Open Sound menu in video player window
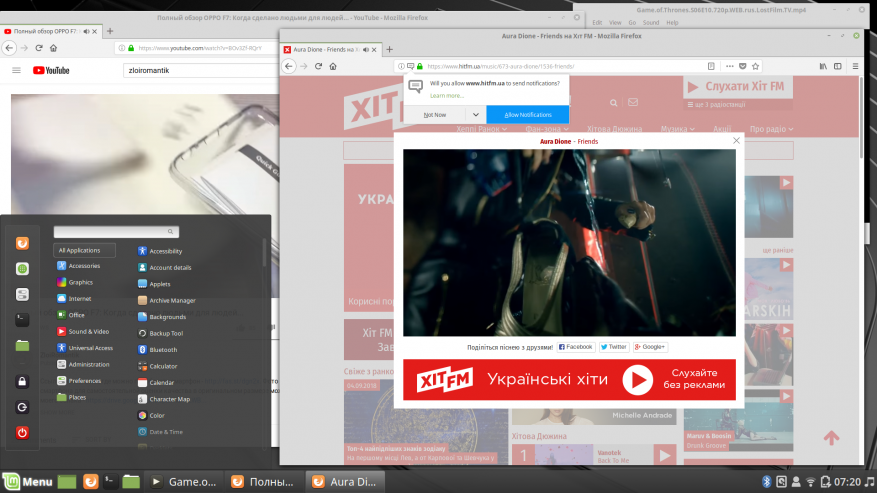The width and height of the screenshot is (877, 493). [x=650, y=23]
